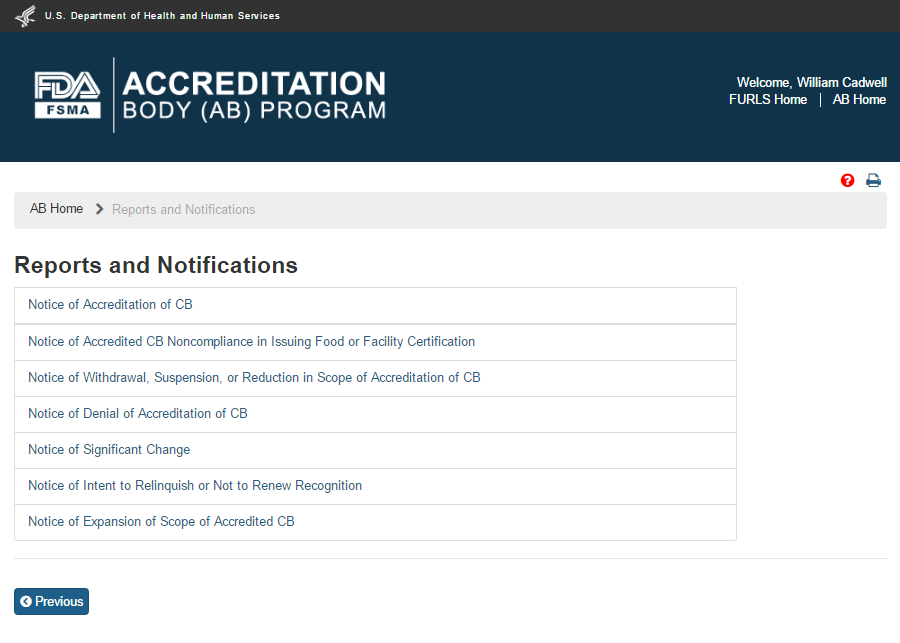Select Notice of Withdrawal, Suspension, or Reduction
Viewport: 900px width, 643px height.
254,378
